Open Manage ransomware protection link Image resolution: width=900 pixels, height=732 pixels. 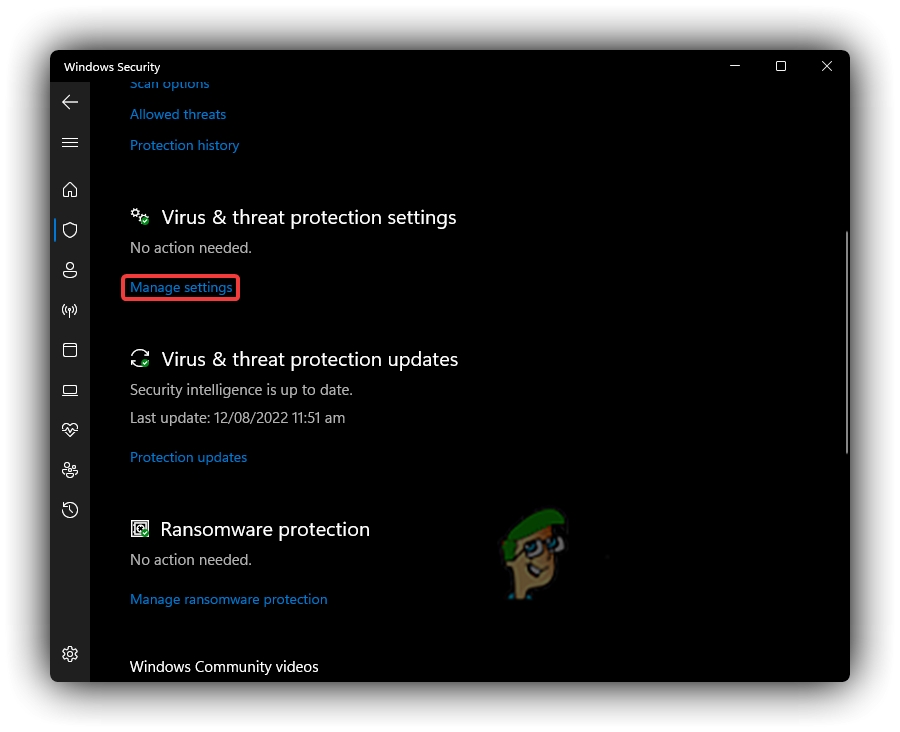pos(229,600)
